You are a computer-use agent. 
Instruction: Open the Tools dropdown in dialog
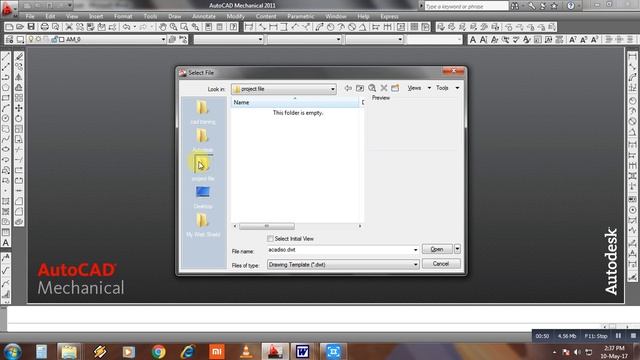447,88
